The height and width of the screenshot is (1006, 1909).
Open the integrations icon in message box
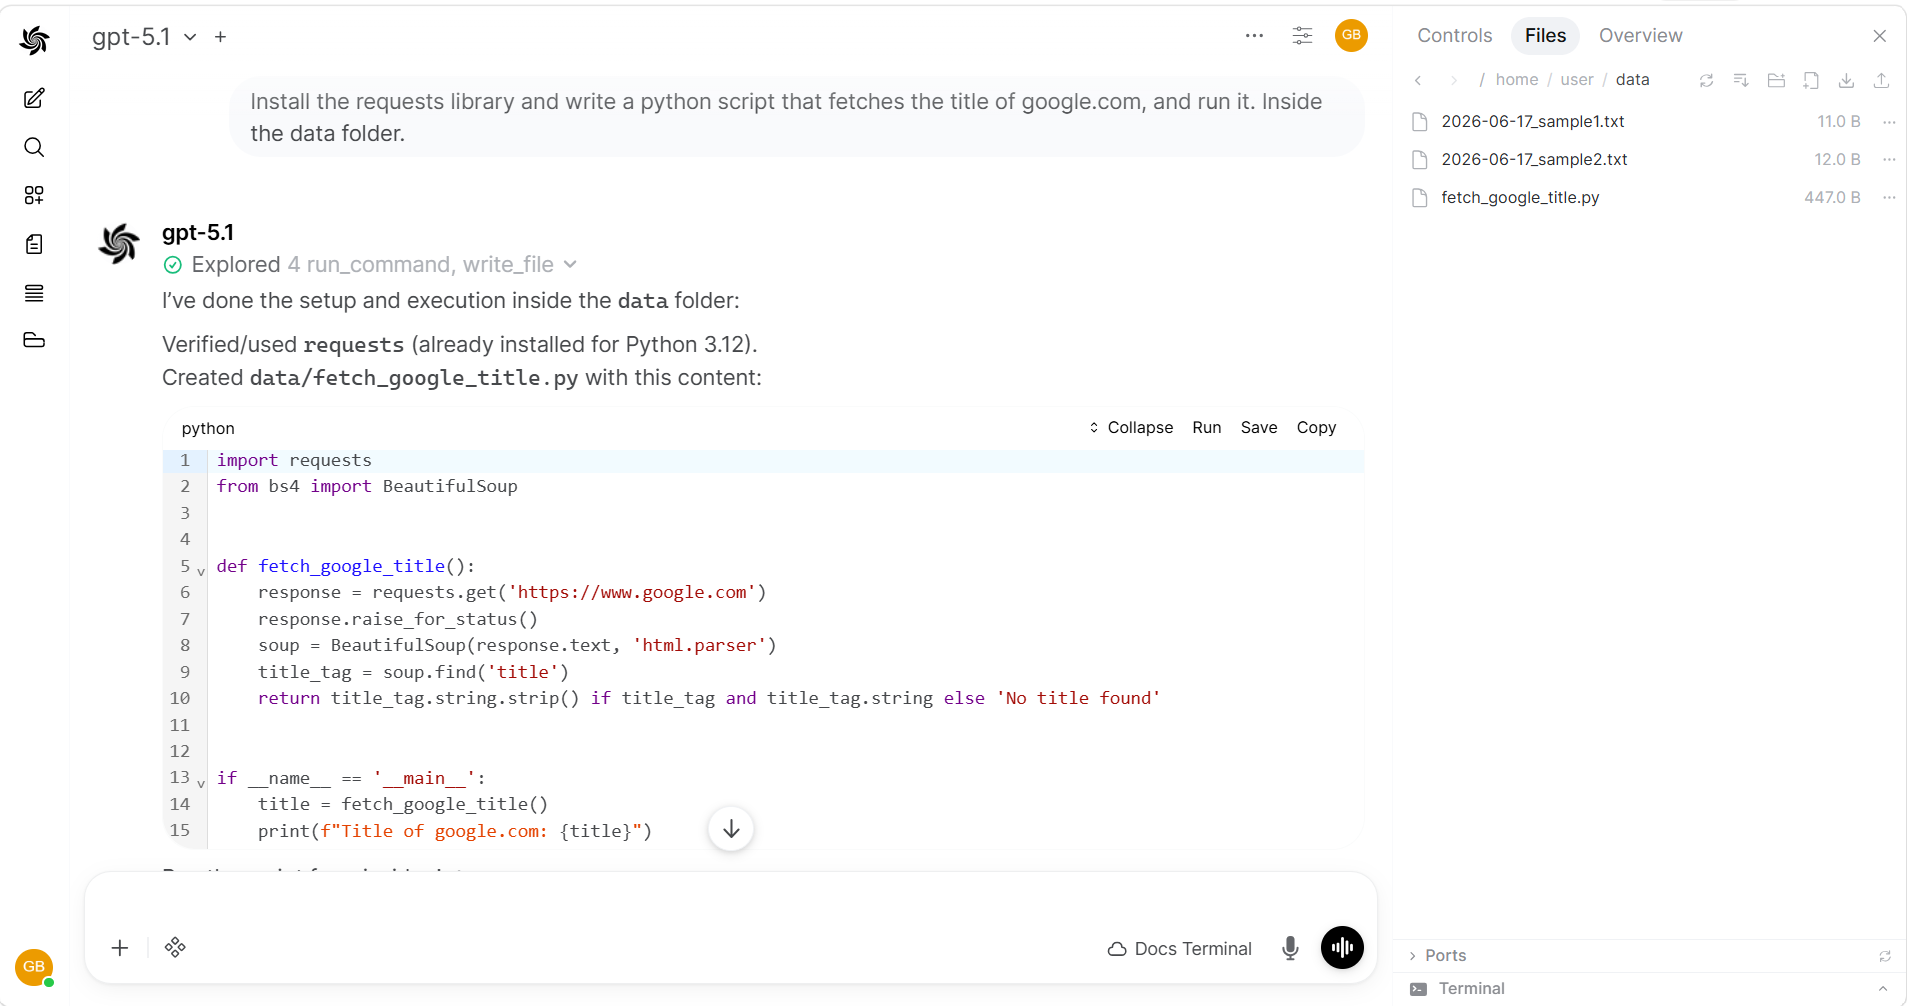pyautogui.click(x=175, y=947)
